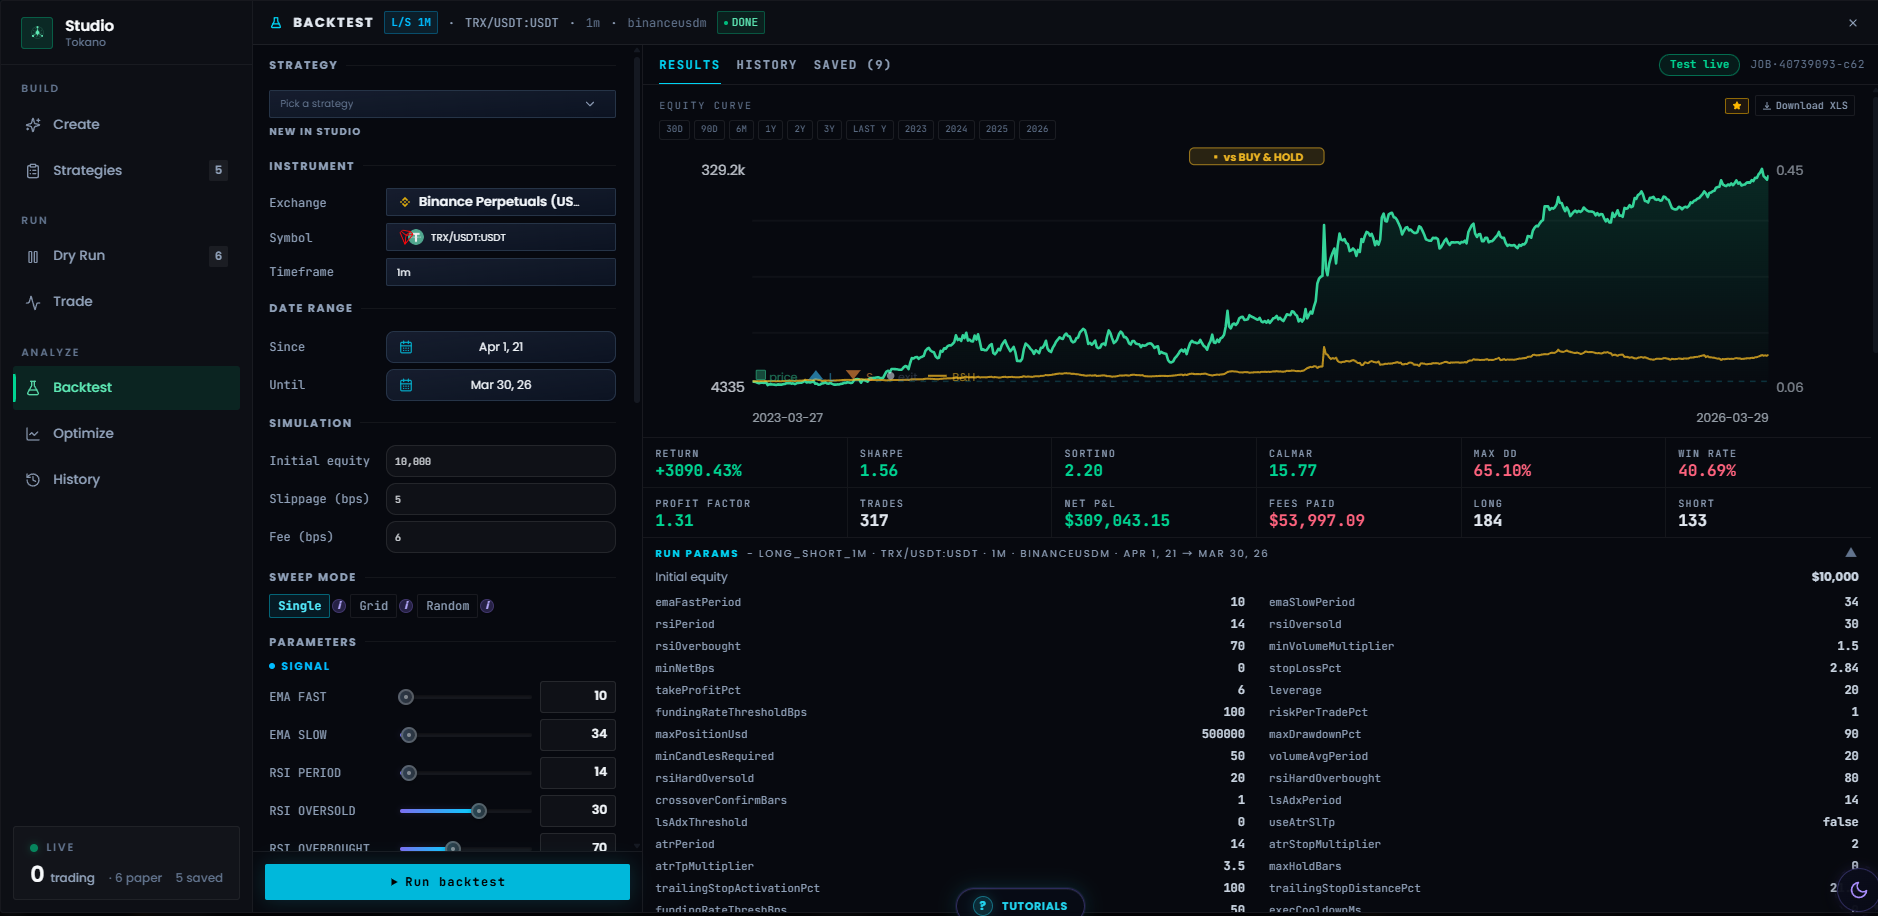This screenshot has width=1878, height=916.
Task: Open Create from sidebar sparkle icon
Action: (33, 125)
